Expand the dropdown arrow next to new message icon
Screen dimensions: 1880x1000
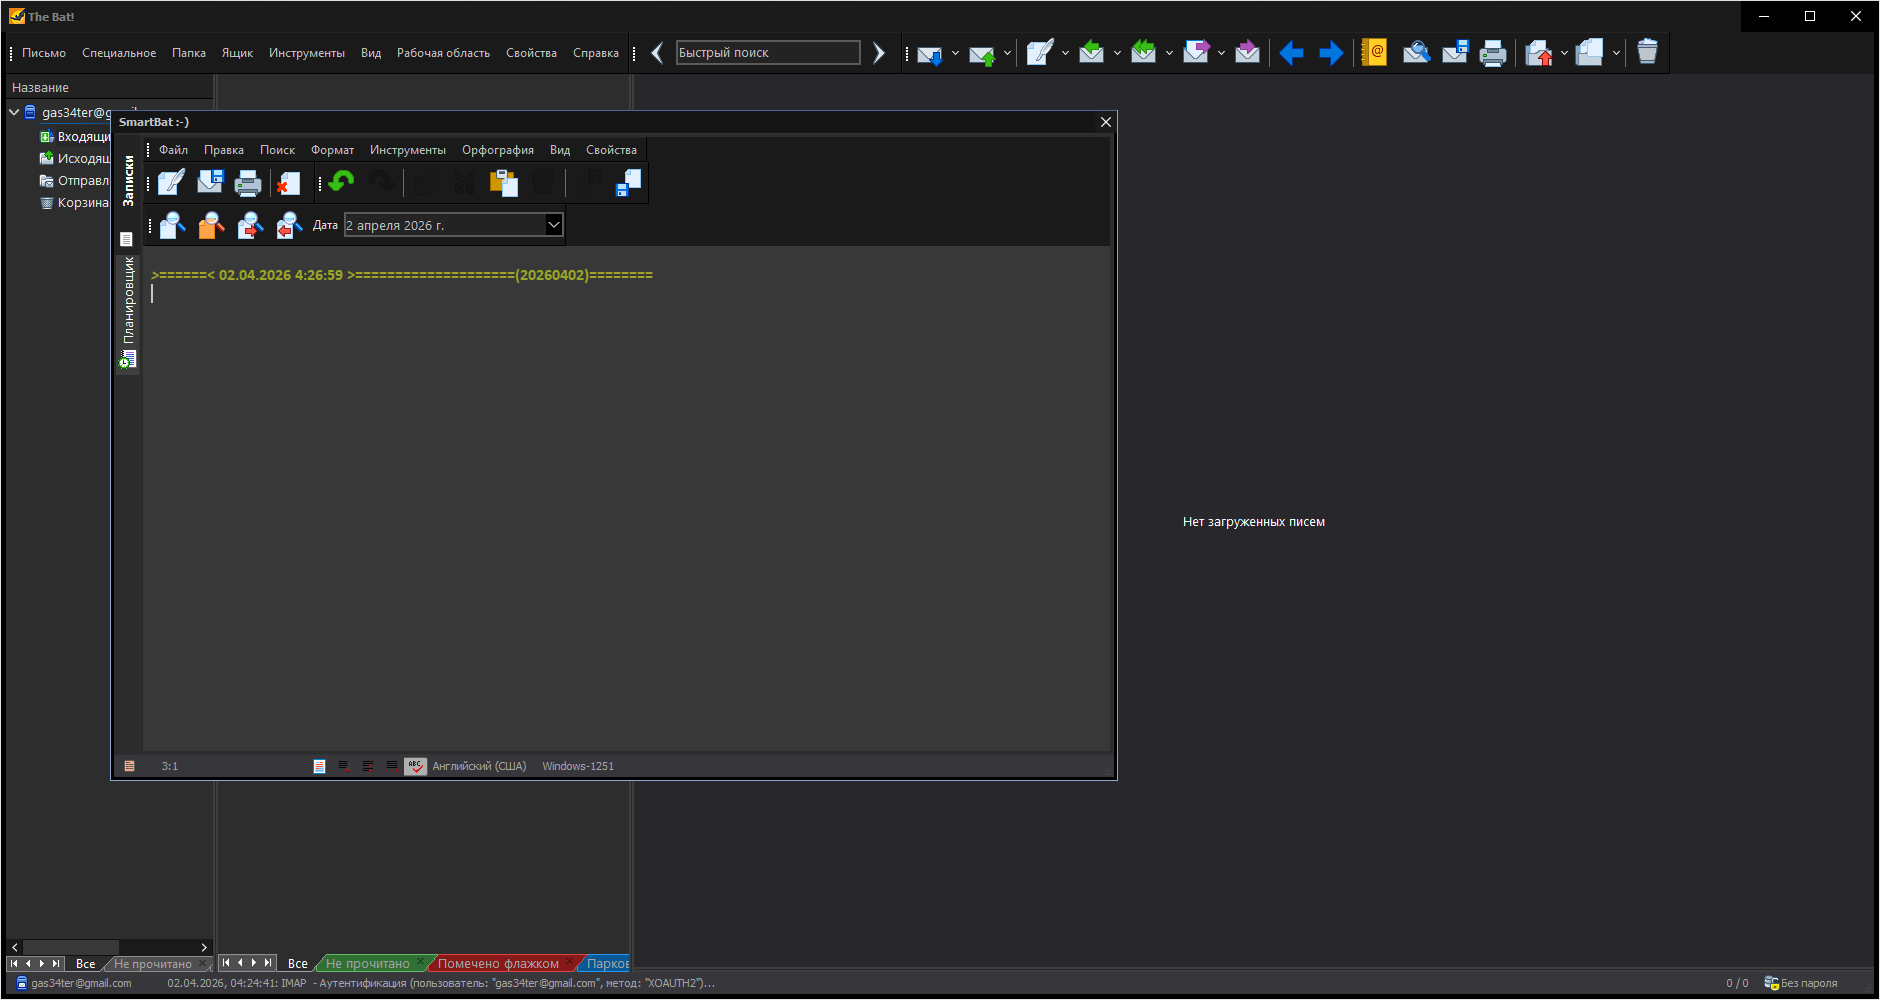(1065, 53)
